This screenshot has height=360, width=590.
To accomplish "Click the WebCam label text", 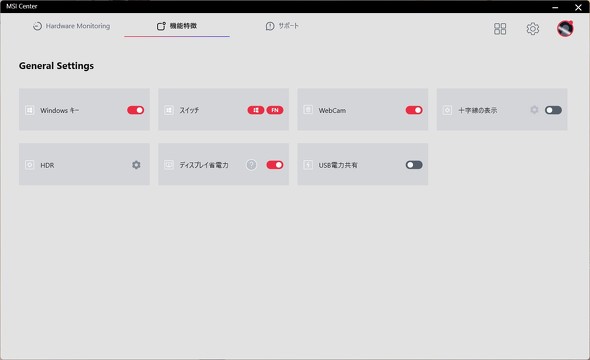I will coord(332,111).
